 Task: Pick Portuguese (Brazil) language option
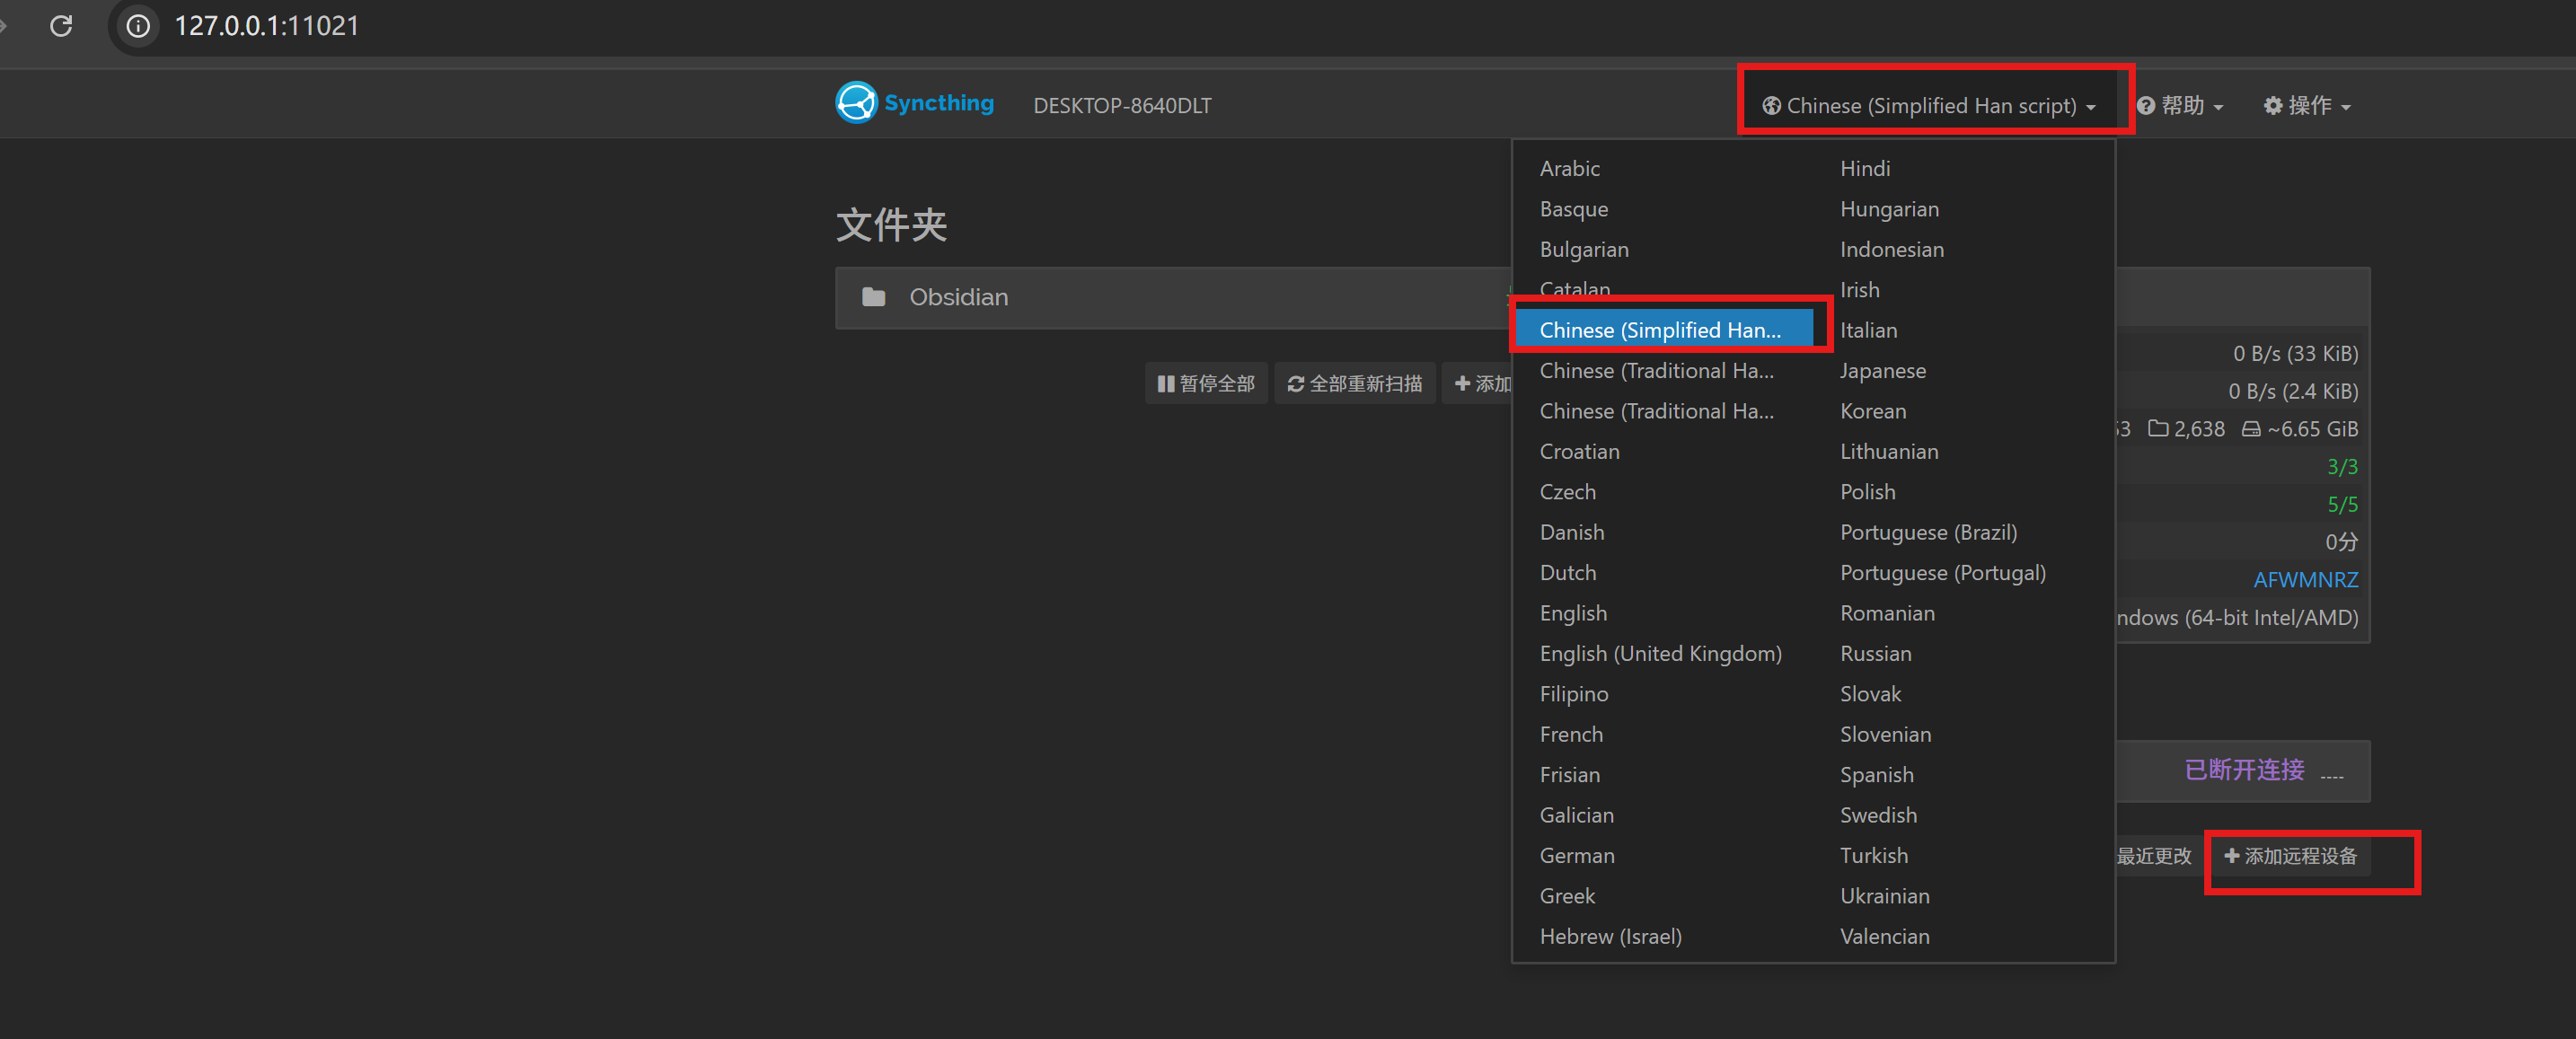point(1927,532)
